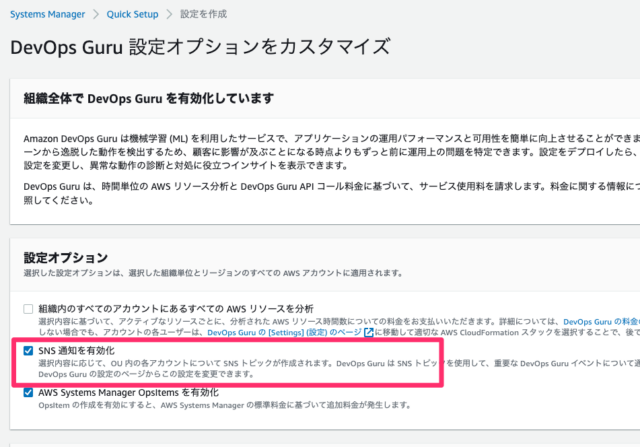Open DevOps Guru の [Settings] (設定) のページ link
640x447 pixels.
tap(284, 333)
